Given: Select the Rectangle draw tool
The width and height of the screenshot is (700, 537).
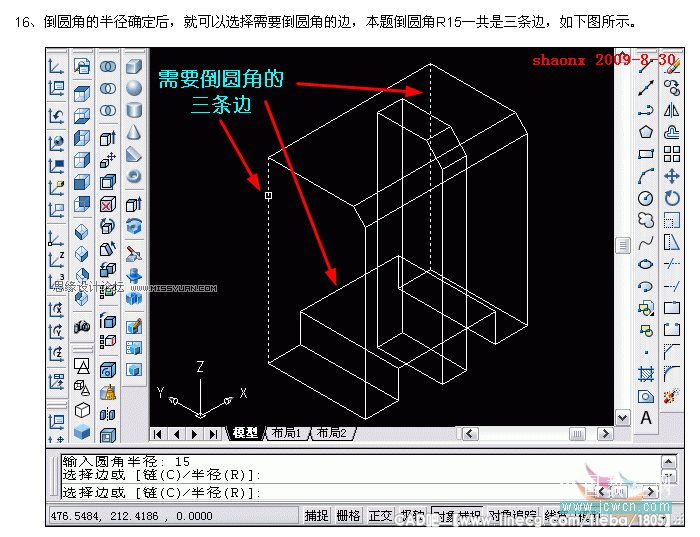Looking at the screenshot, I should coord(646,154).
